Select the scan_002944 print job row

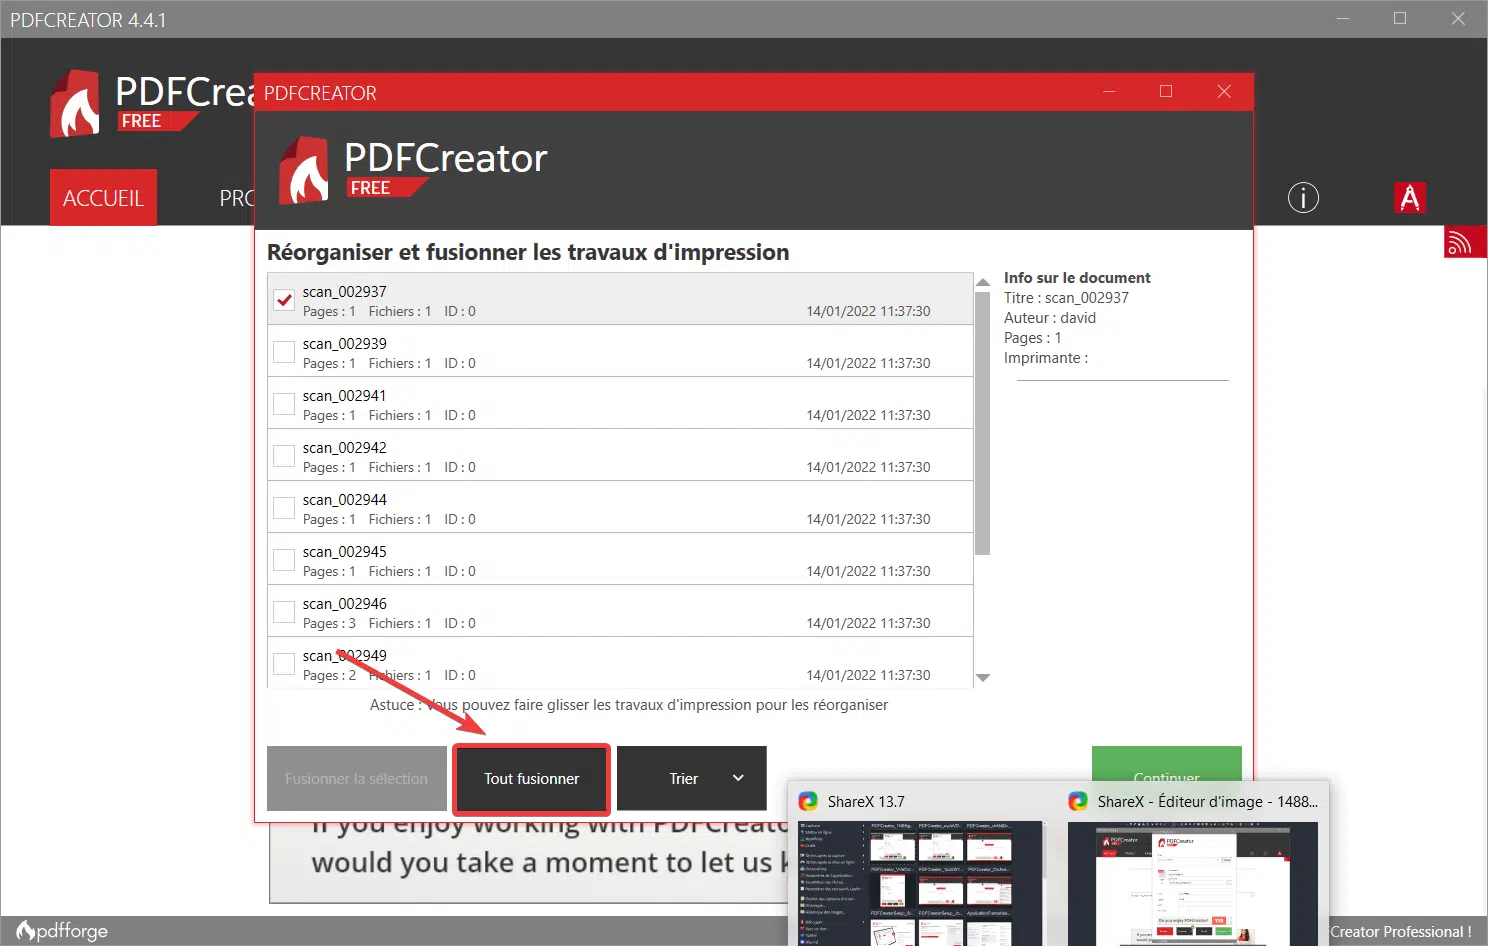click(x=620, y=507)
